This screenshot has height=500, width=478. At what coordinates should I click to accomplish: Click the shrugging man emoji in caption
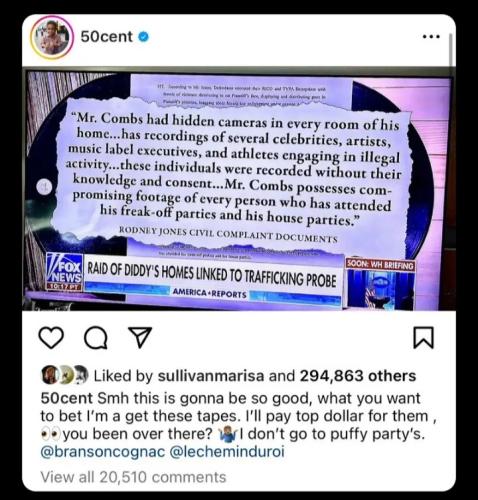click(x=228, y=434)
